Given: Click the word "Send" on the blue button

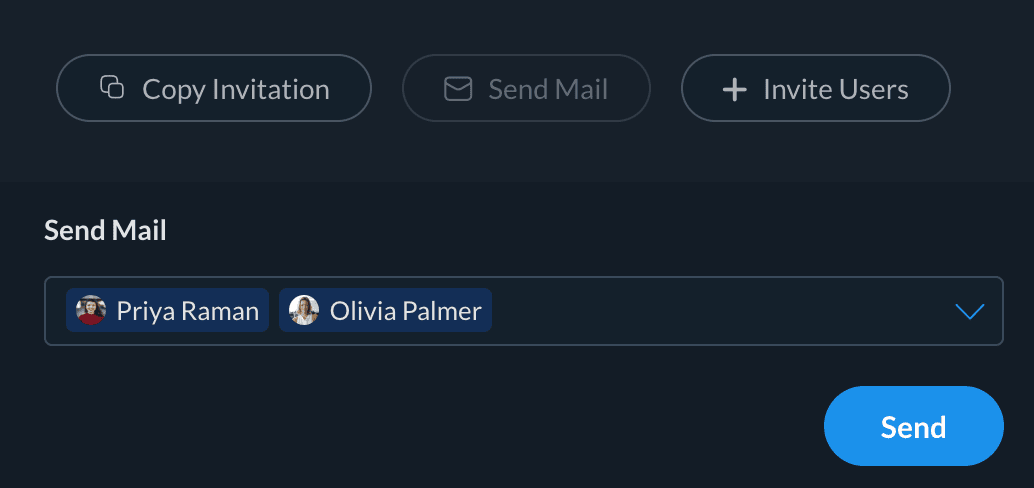Looking at the screenshot, I should point(913,428).
